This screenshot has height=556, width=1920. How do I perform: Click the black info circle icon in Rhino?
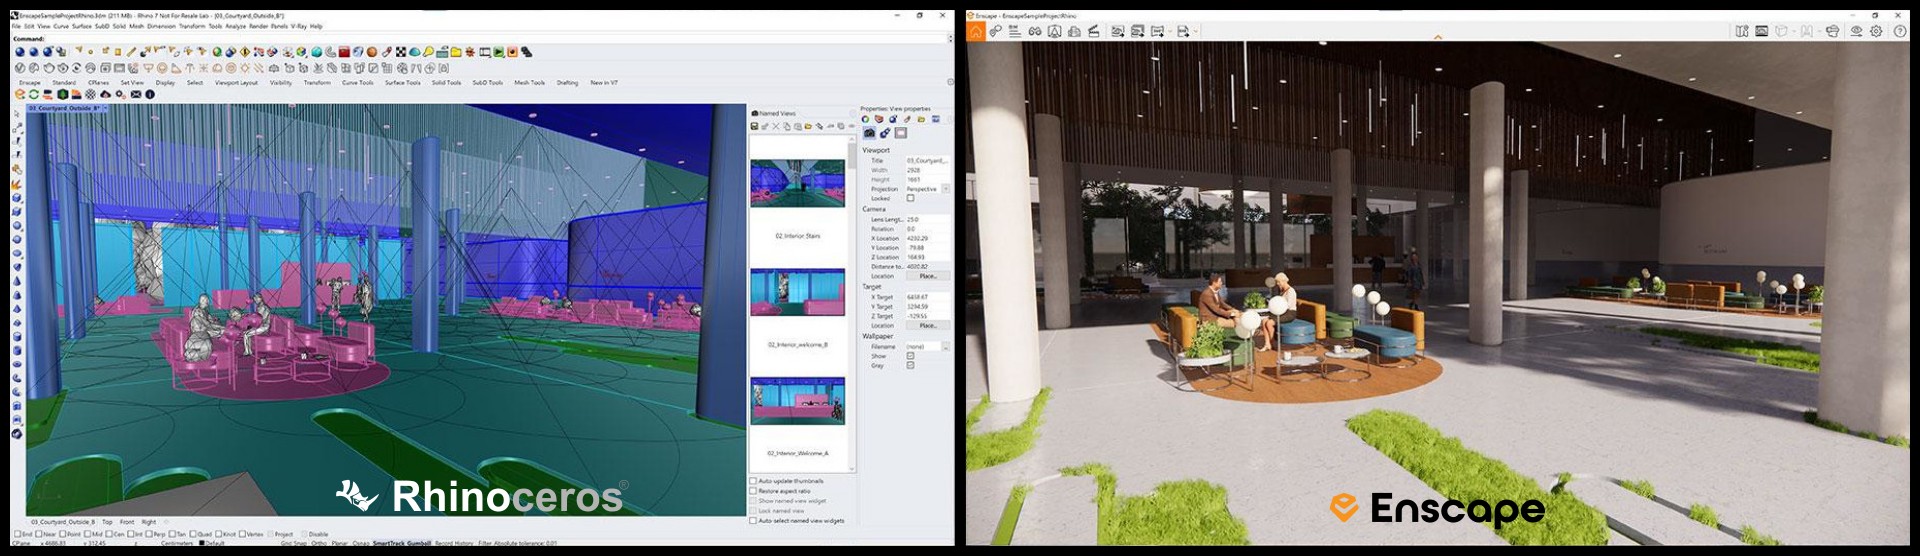(x=150, y=94)
